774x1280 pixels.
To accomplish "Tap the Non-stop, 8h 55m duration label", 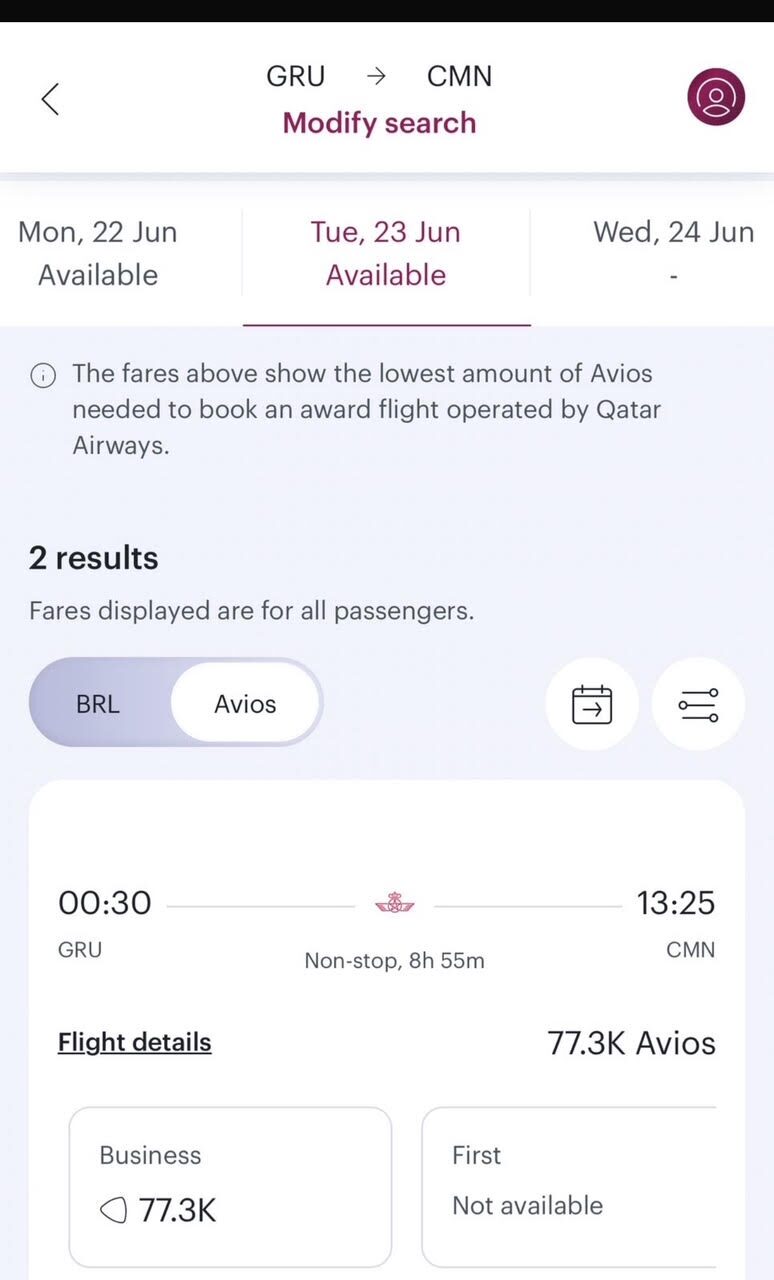I will (394, 961).
